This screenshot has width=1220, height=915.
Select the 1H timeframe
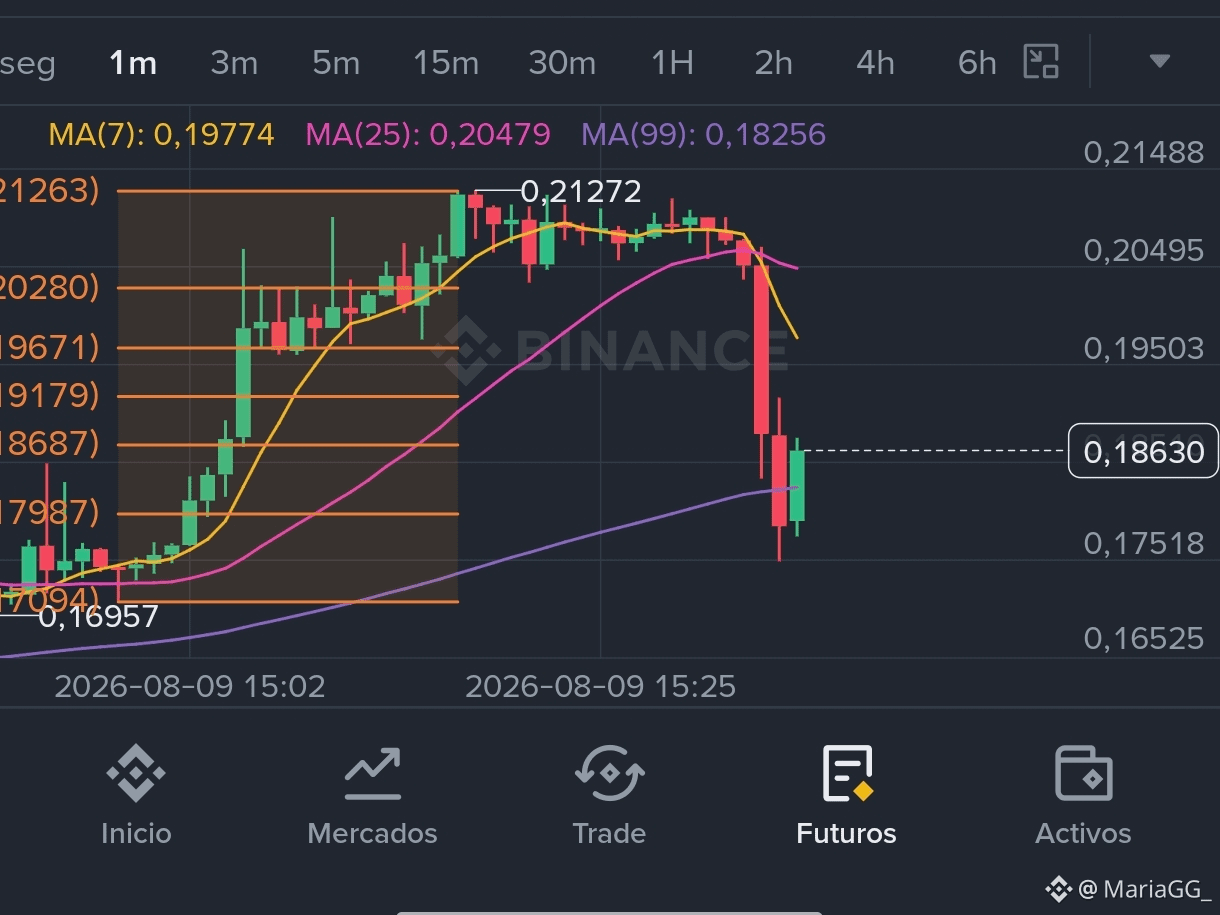point(672,63)
